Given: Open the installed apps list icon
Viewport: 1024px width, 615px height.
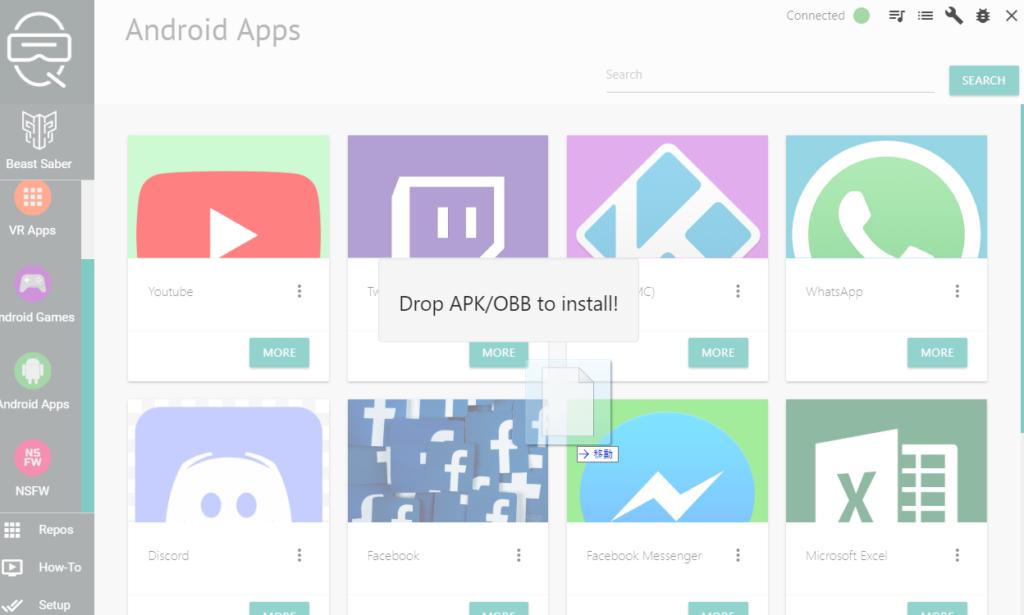Looking at the screenshot, I should pyautogui.click(x=925, y=16).
